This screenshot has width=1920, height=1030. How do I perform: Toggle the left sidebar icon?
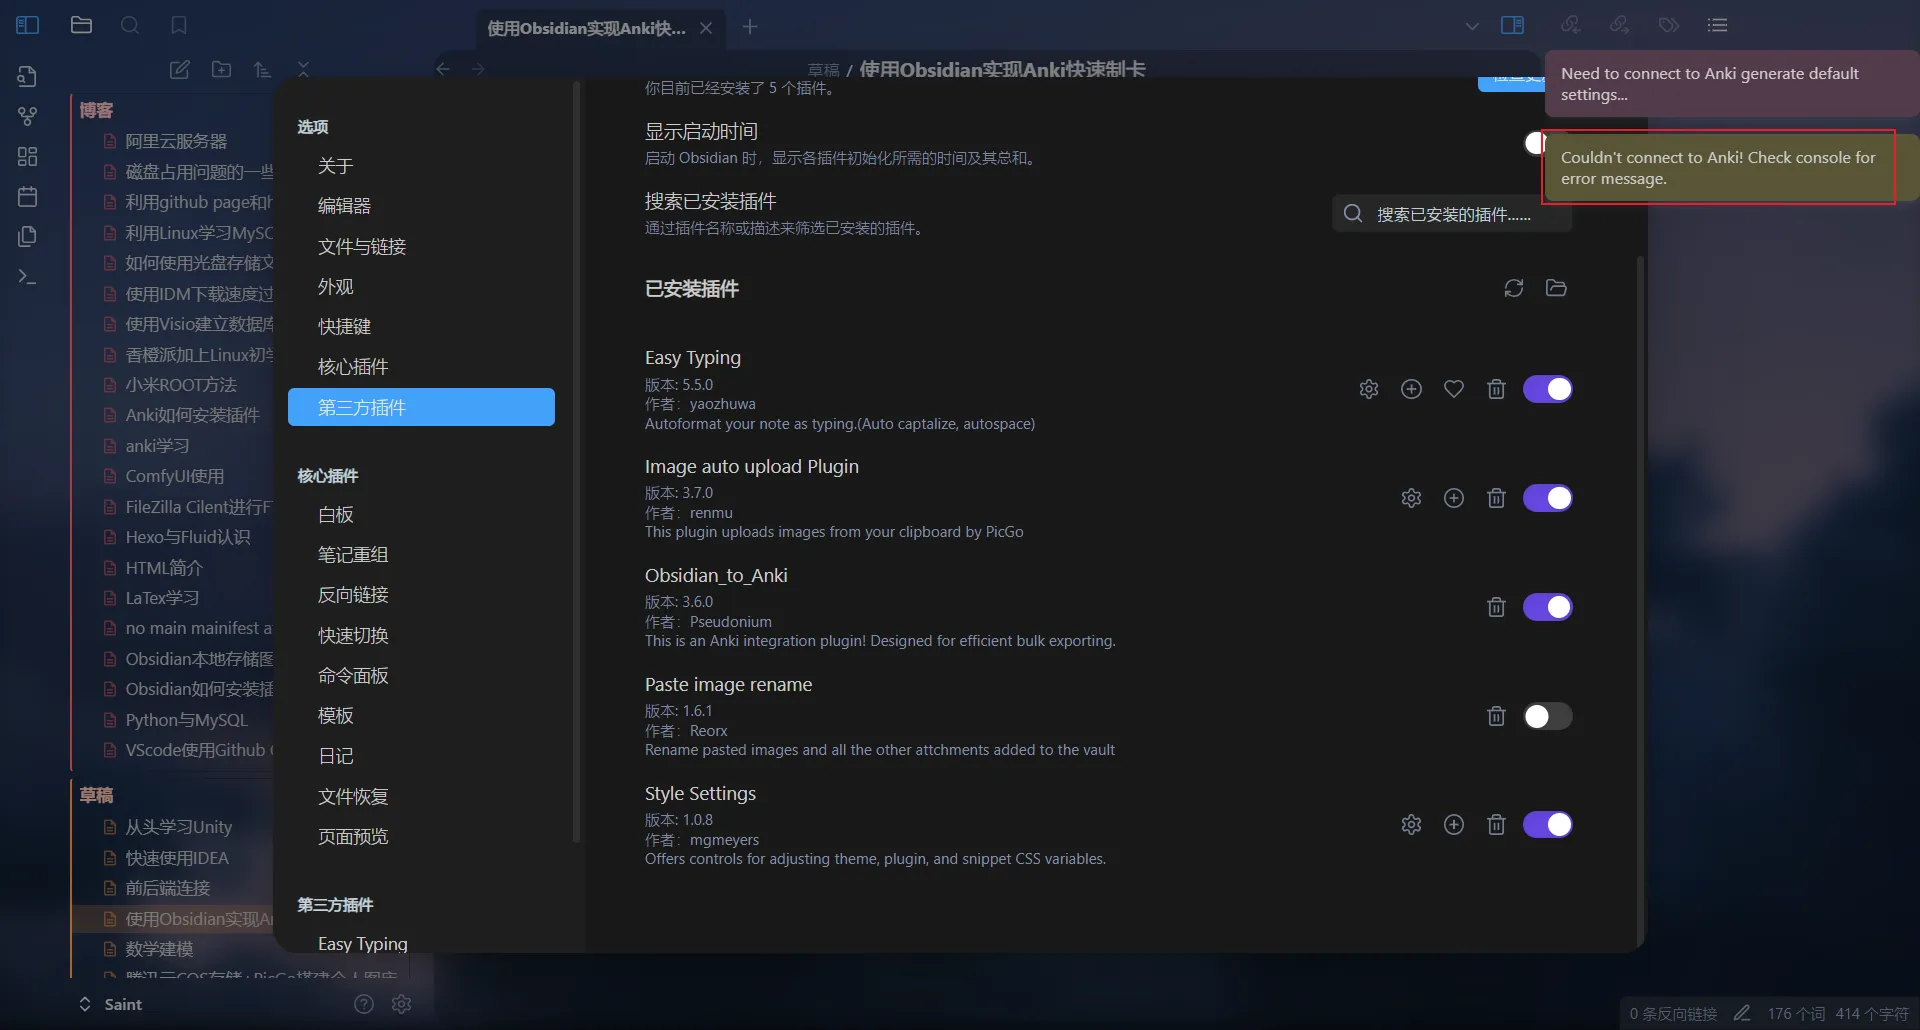pyautogui.click(x=28, y=25)
